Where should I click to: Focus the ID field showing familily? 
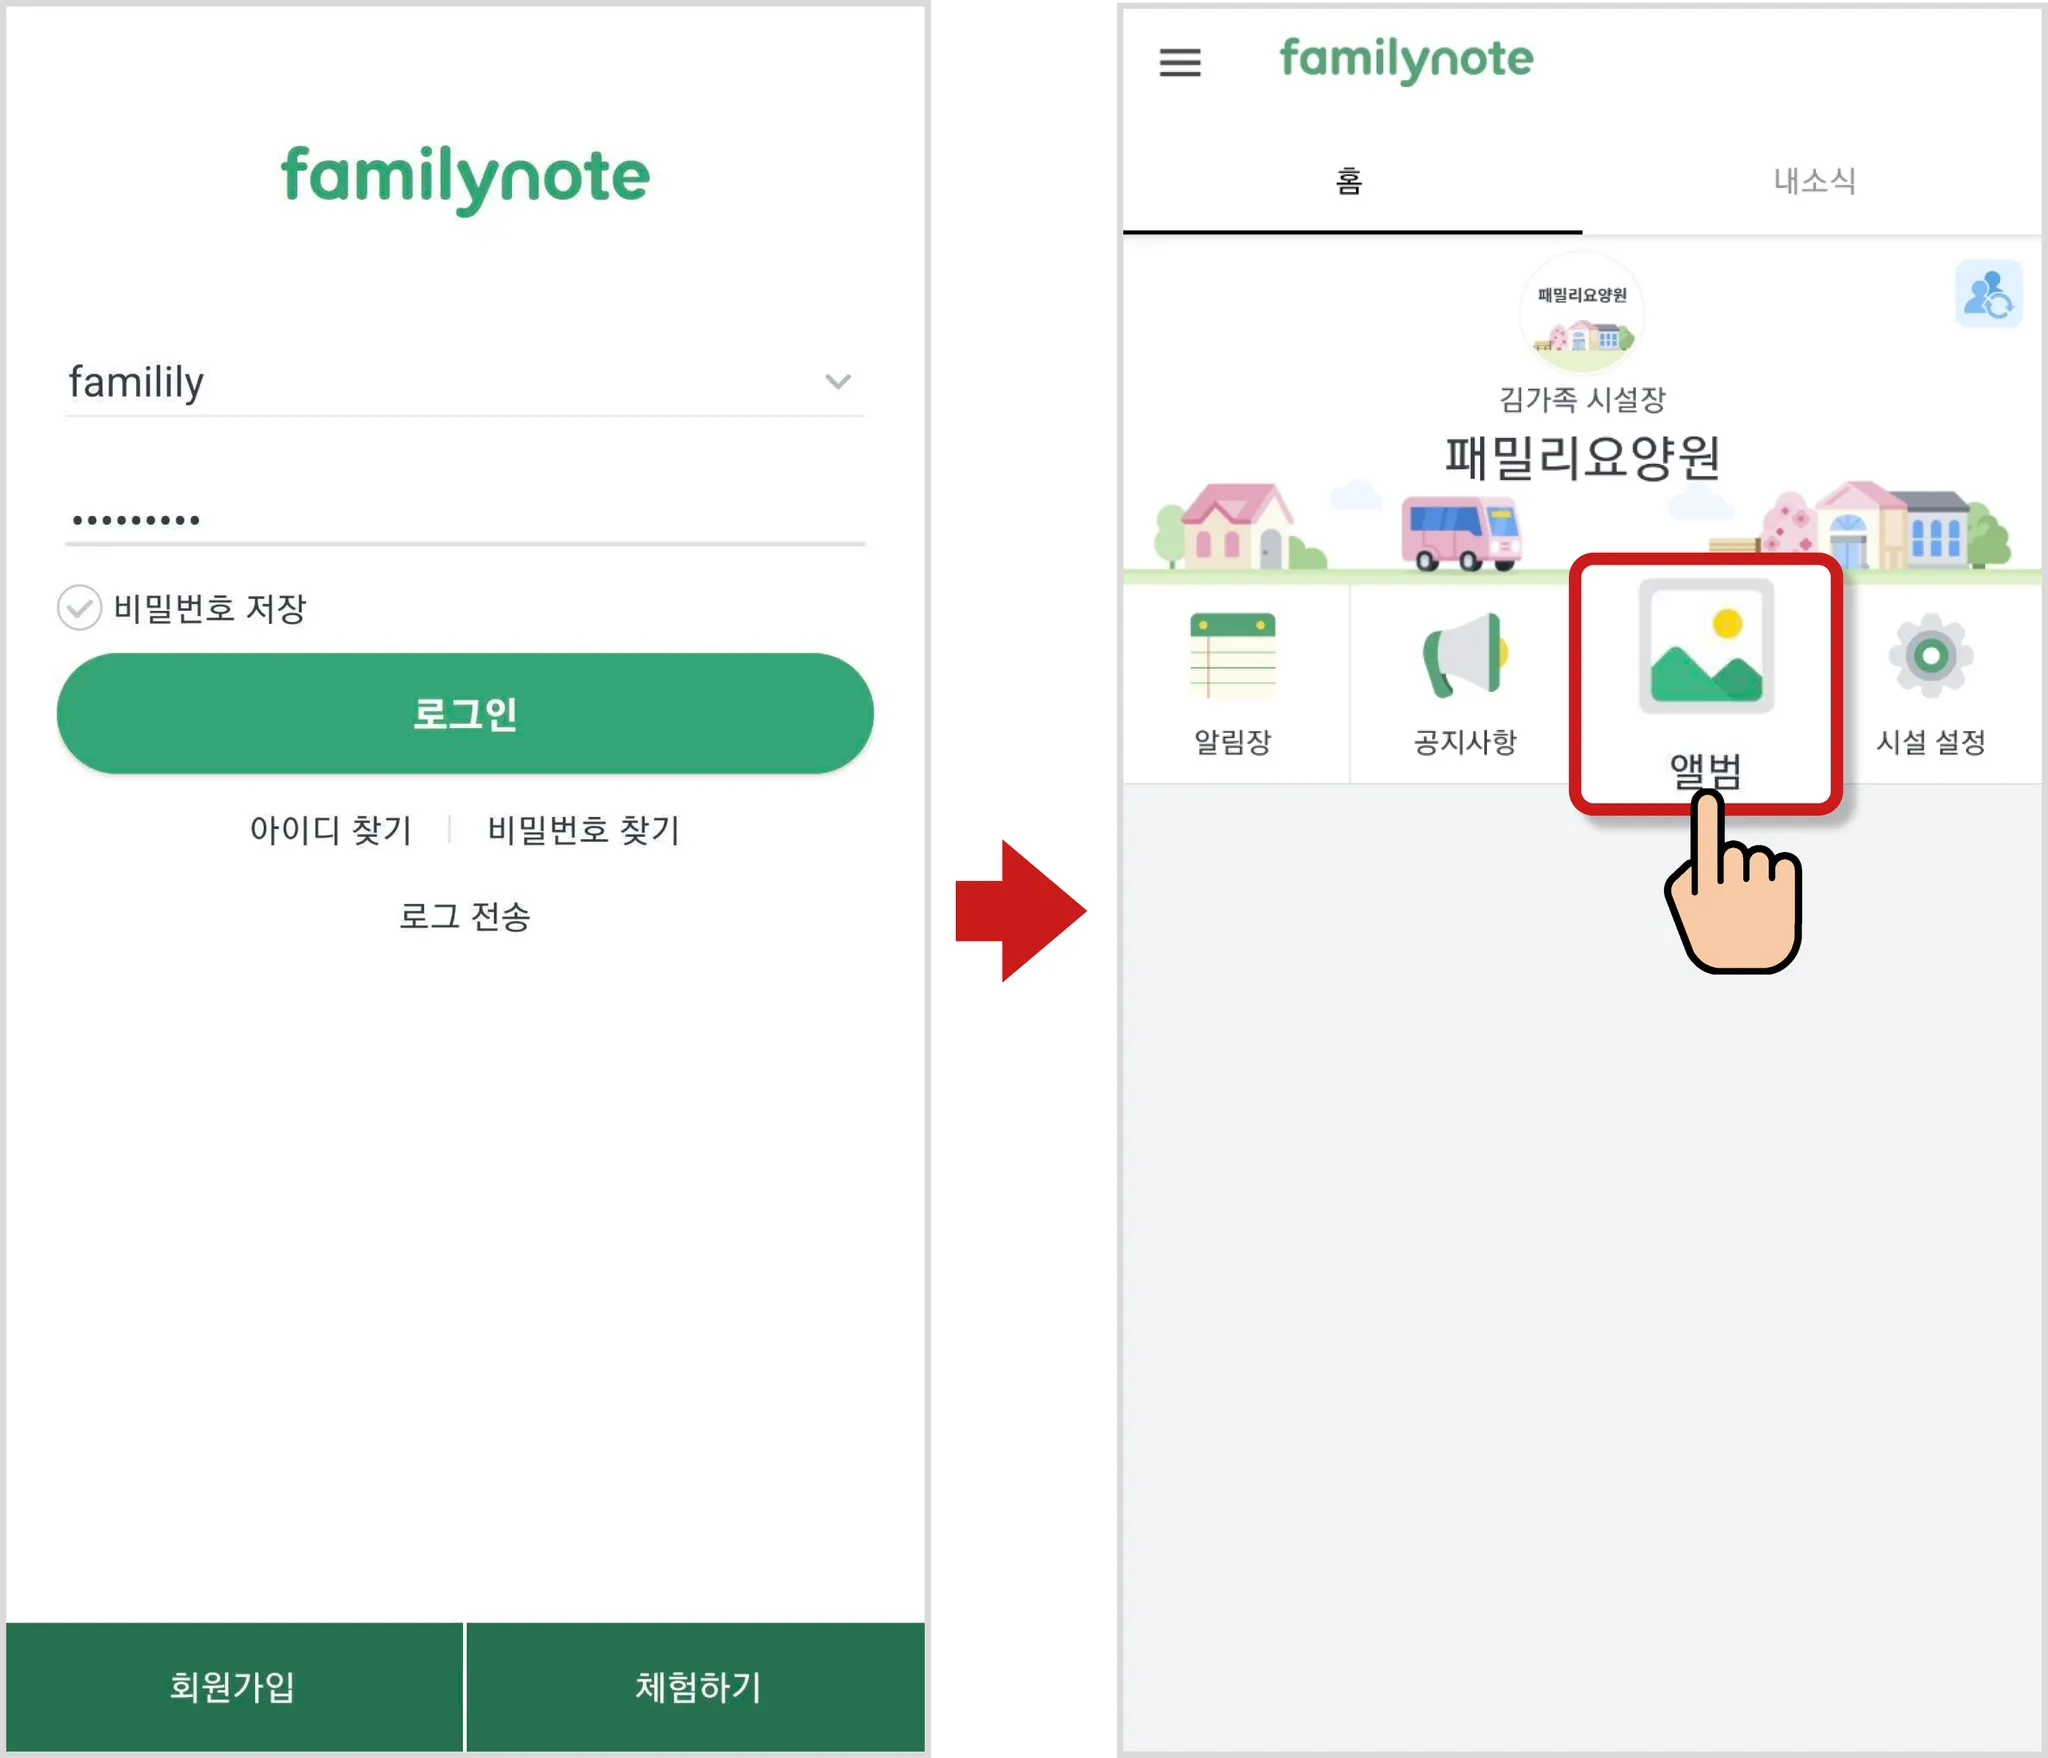[465, 381]
